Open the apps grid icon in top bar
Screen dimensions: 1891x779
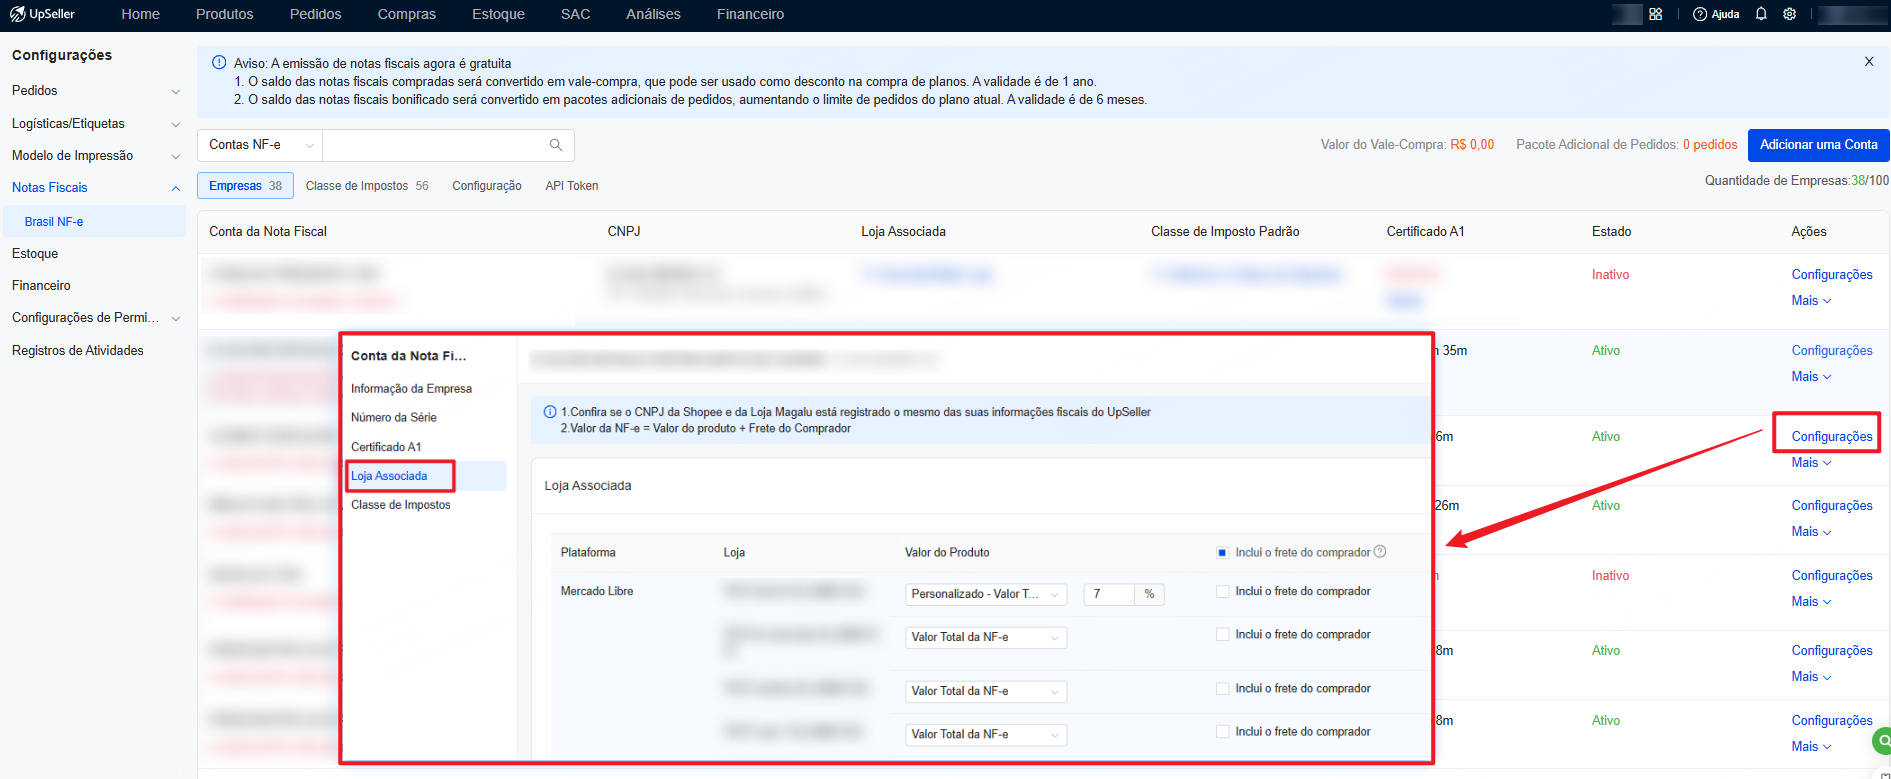(x=1656, y=14)
